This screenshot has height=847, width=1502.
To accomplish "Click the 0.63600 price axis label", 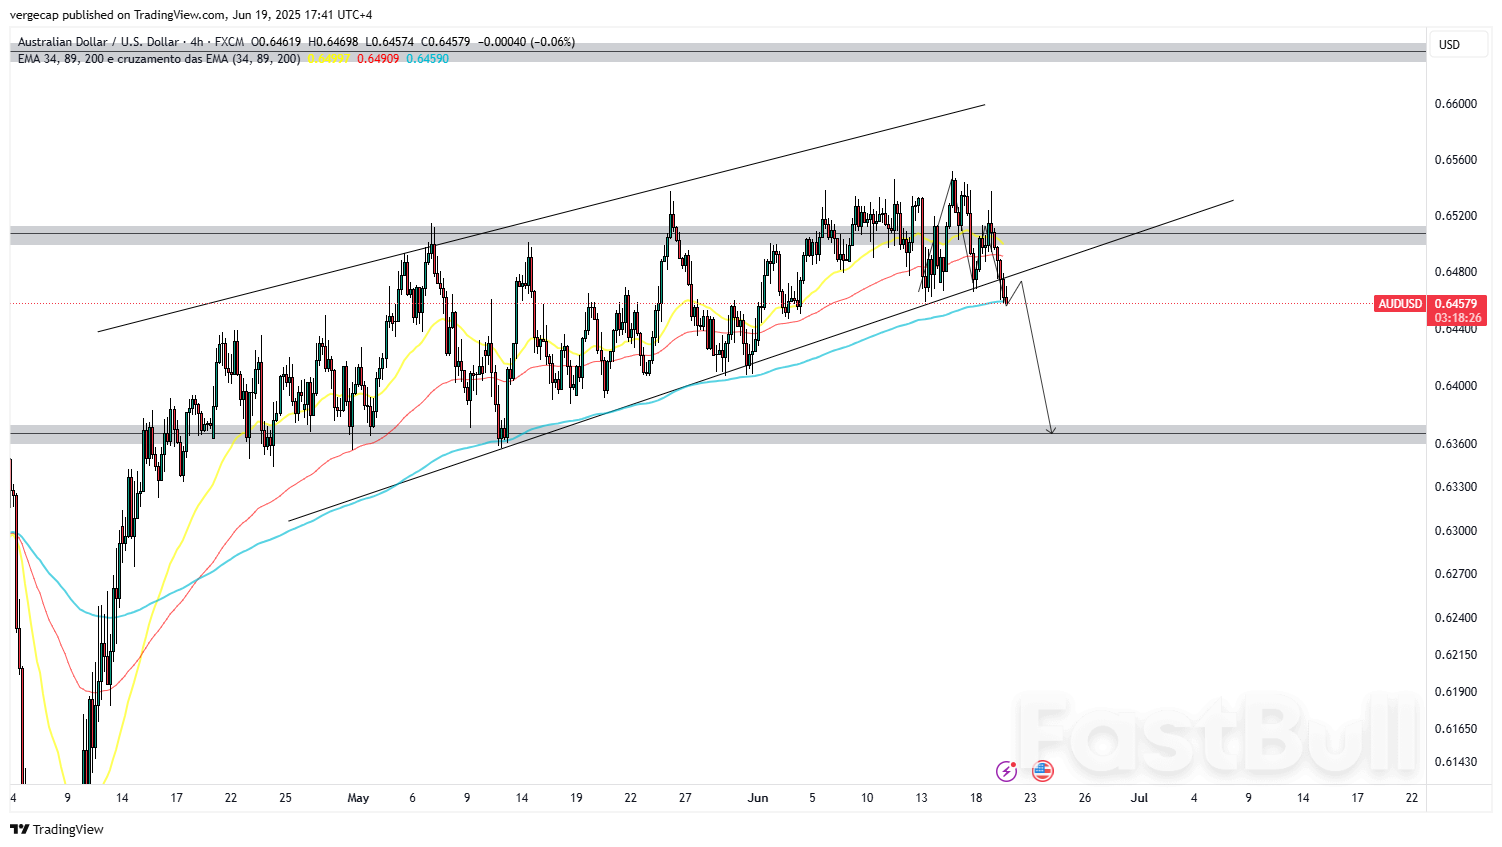I will click(x=1455, y=444).
